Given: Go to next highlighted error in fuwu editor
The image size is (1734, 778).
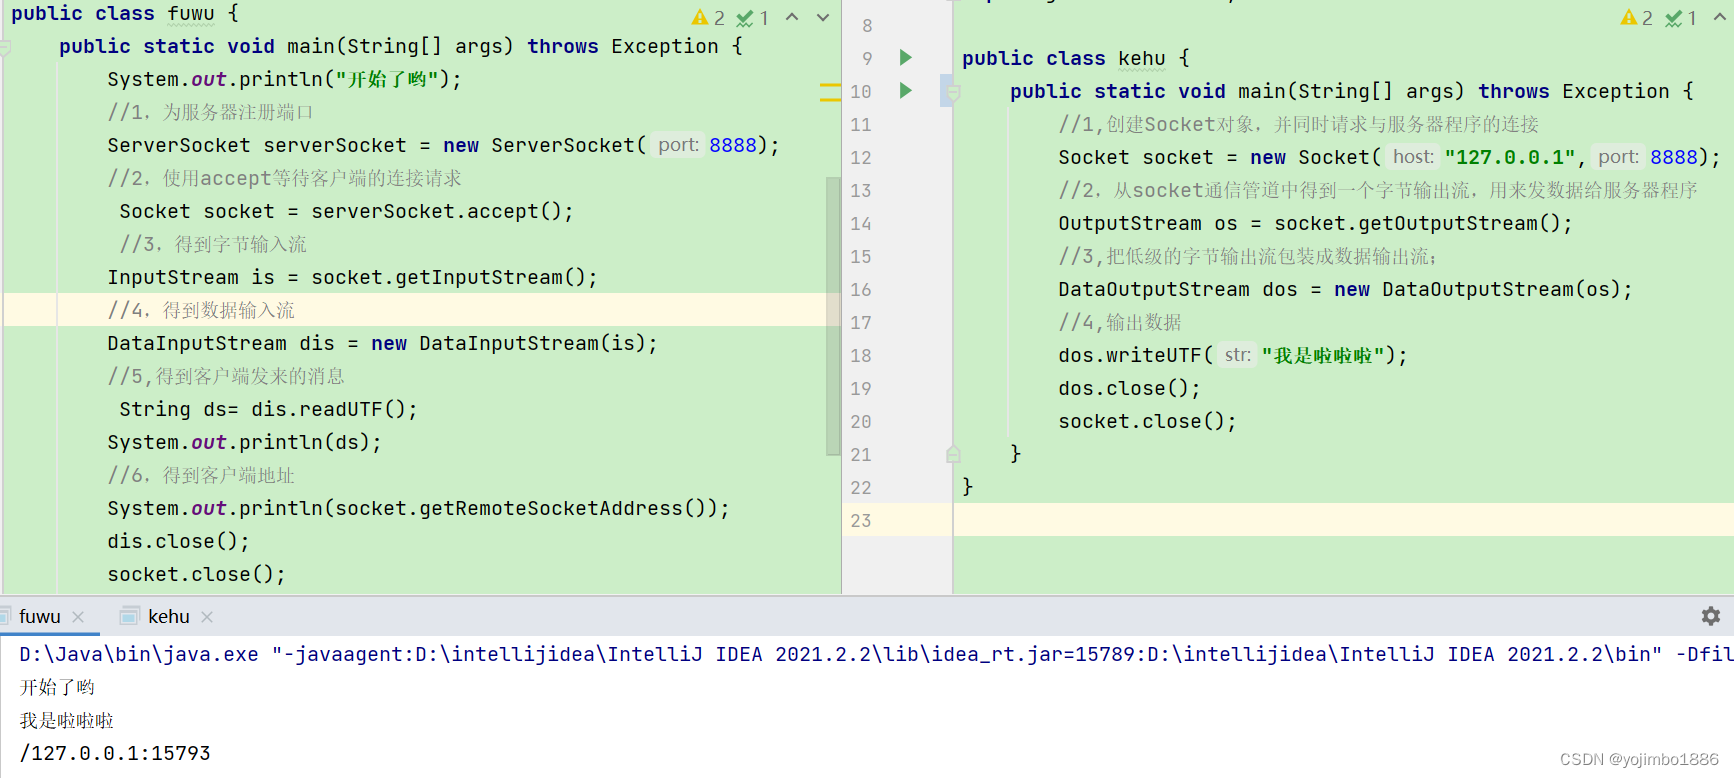Looking at the screenshot, I should tap(823, 17).
